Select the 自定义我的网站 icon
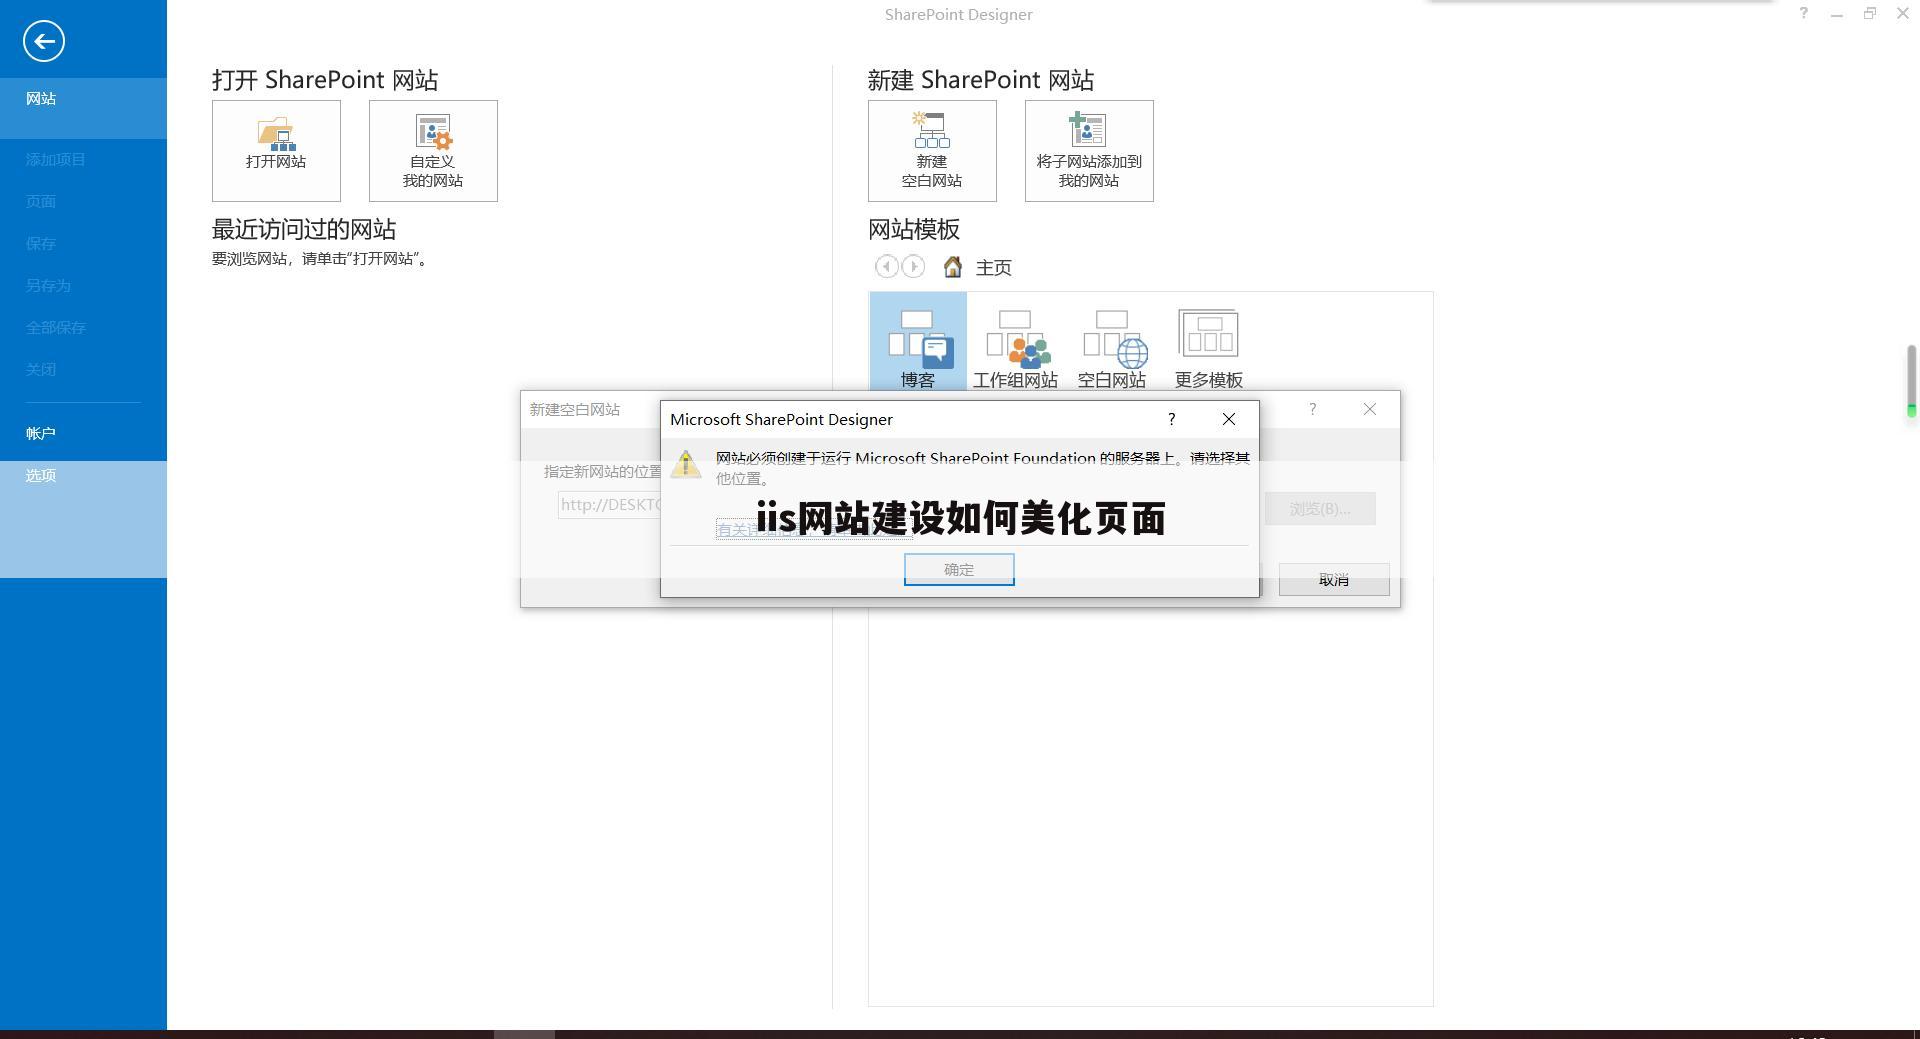 click(432, 150)
